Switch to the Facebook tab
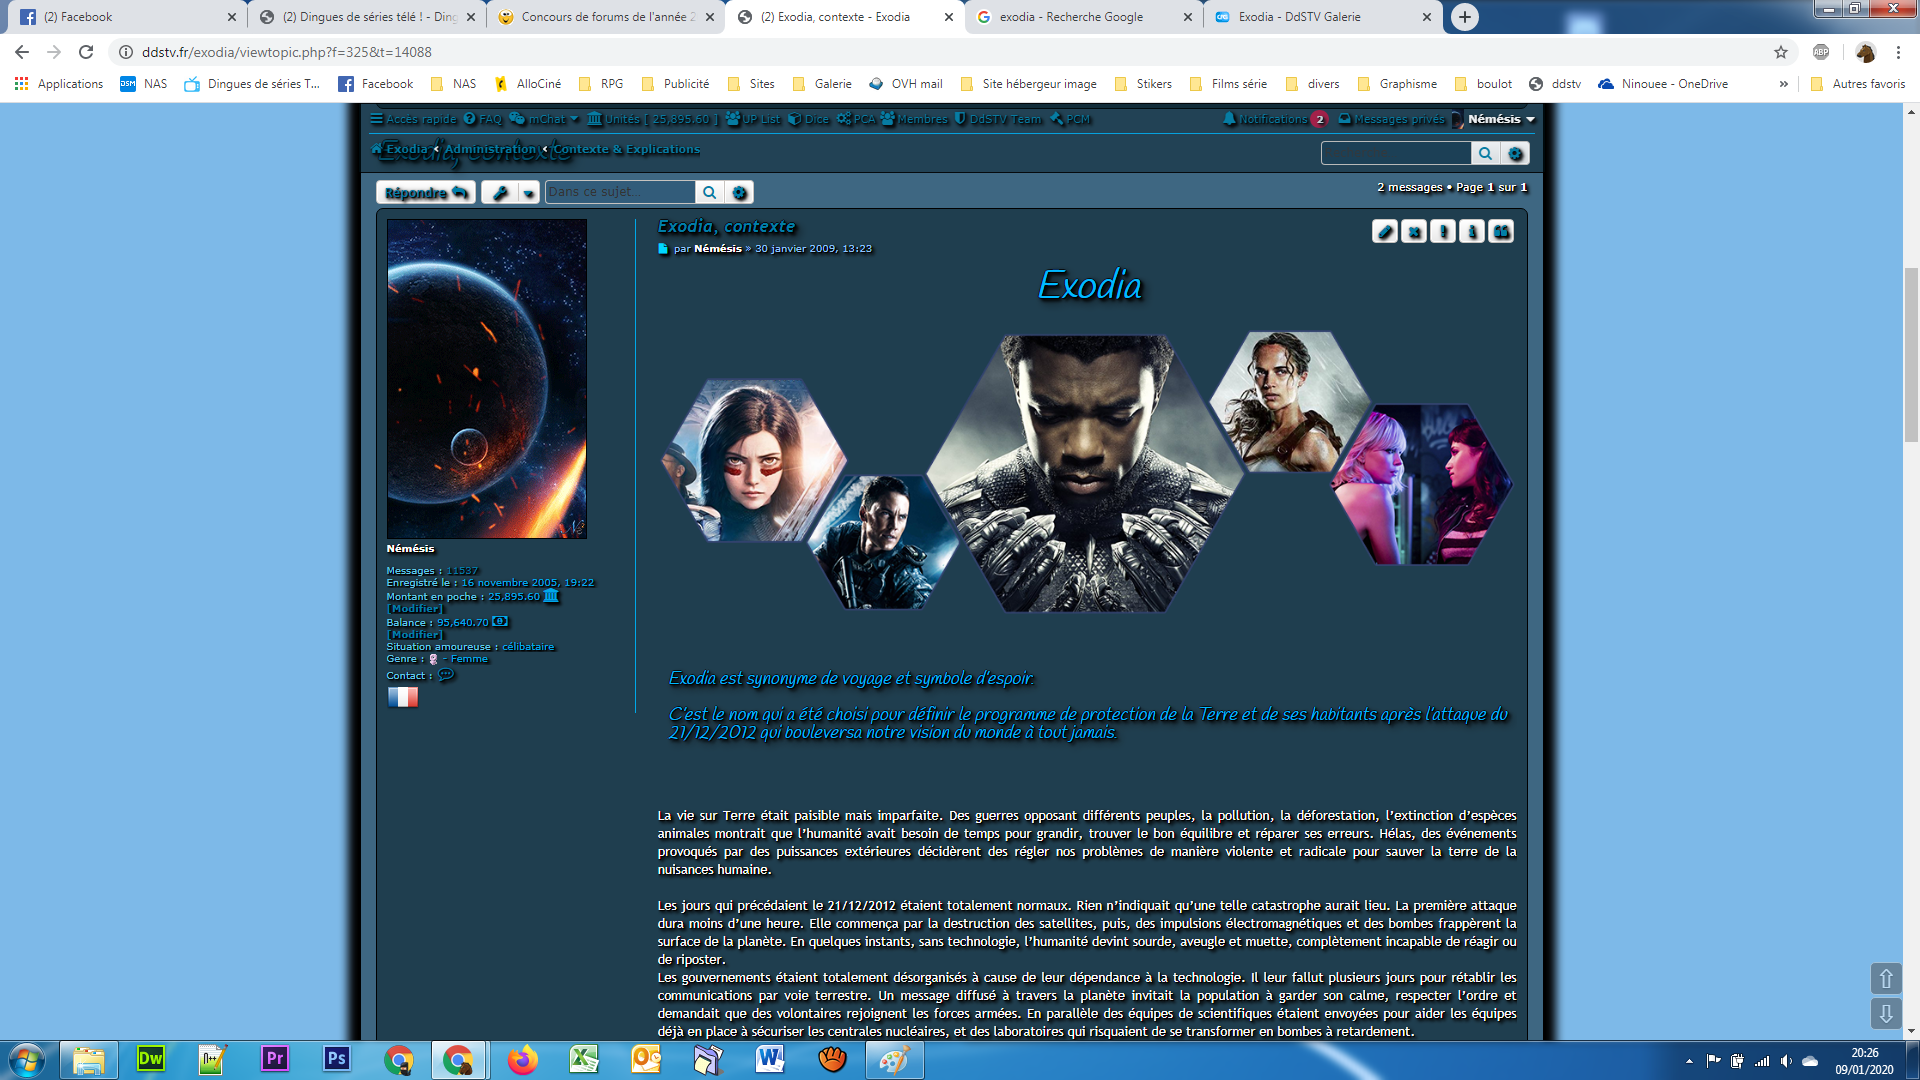Image resolution: width=1920 pixels, height=1080 pixels. (128, 17)
